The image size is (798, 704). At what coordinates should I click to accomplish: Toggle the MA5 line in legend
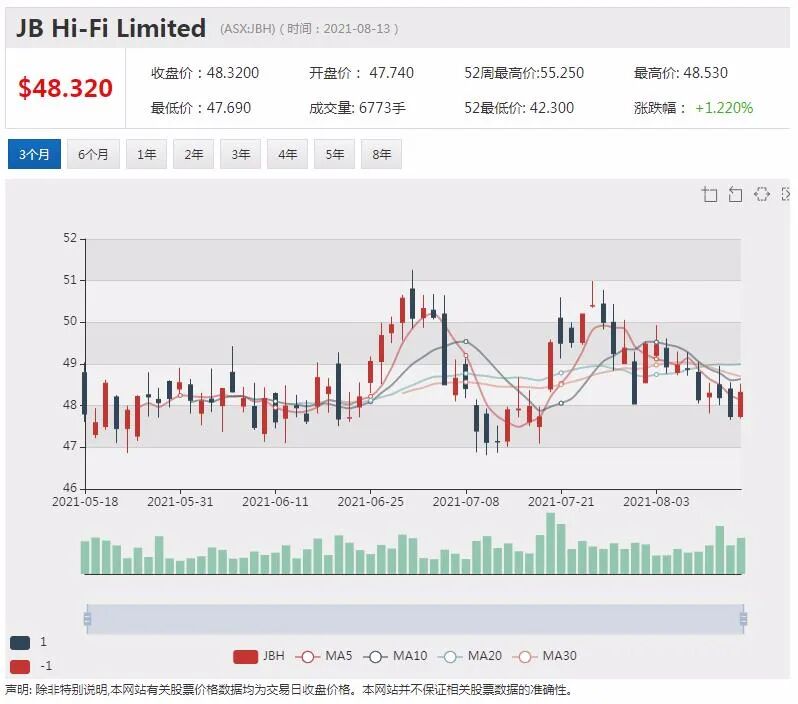click(324, 656)
